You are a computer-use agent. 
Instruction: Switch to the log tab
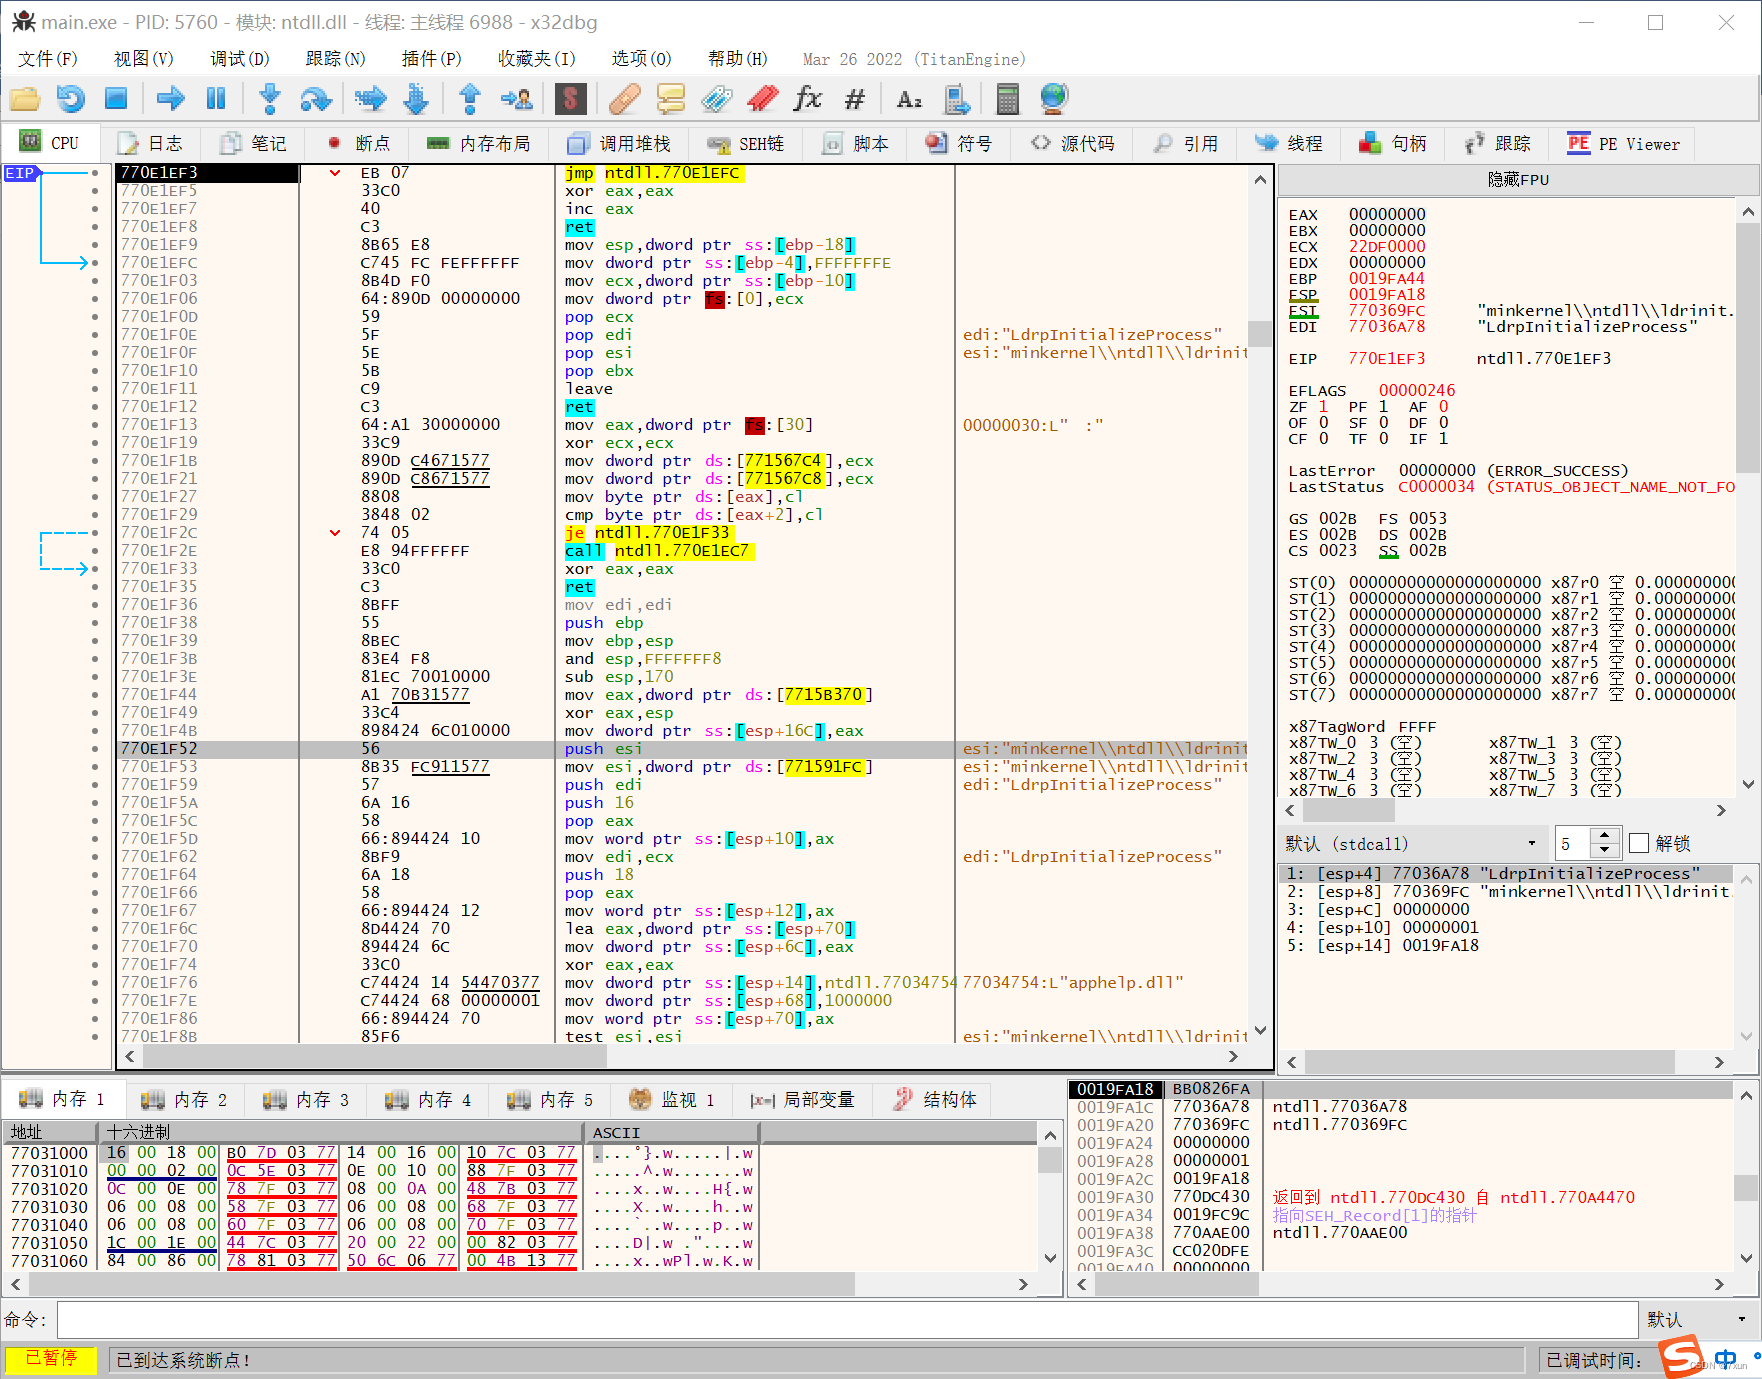click(150, 143)
